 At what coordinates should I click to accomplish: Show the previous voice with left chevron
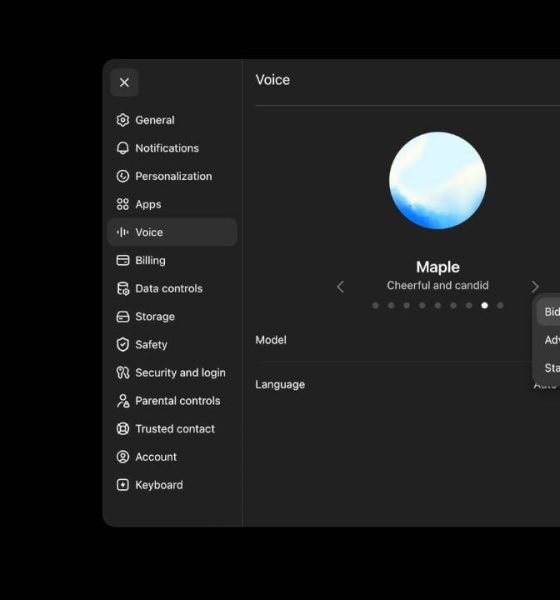pyautogui.click(x=340, y=287)
